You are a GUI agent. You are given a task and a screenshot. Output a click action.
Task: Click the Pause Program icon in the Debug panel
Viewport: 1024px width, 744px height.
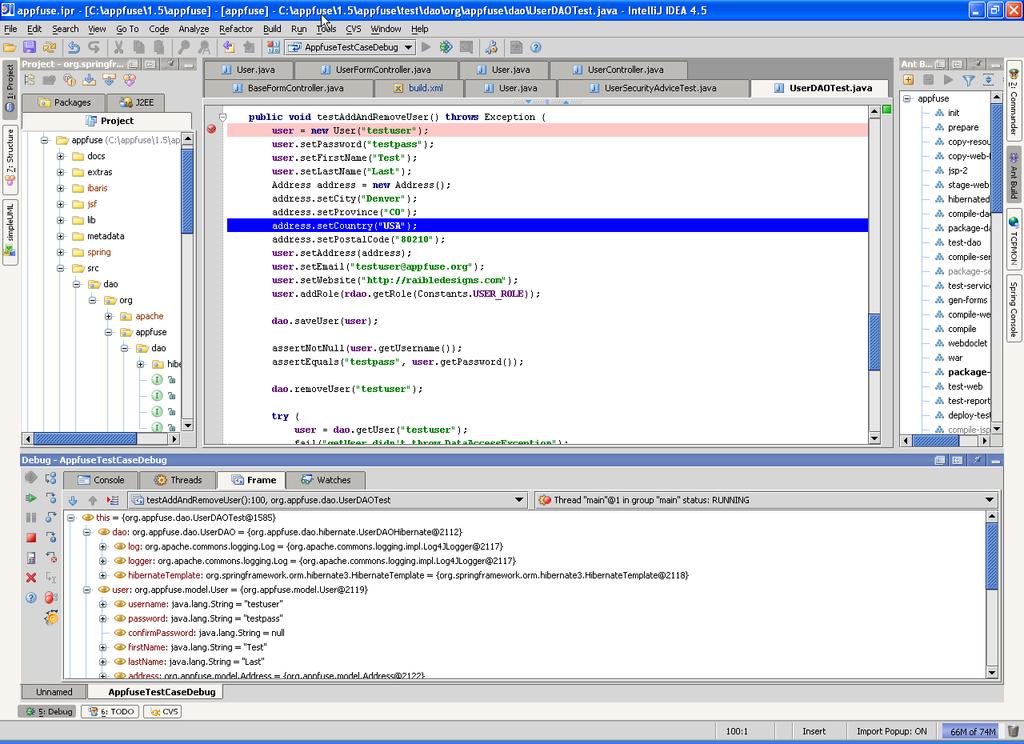tap(31, 517)
